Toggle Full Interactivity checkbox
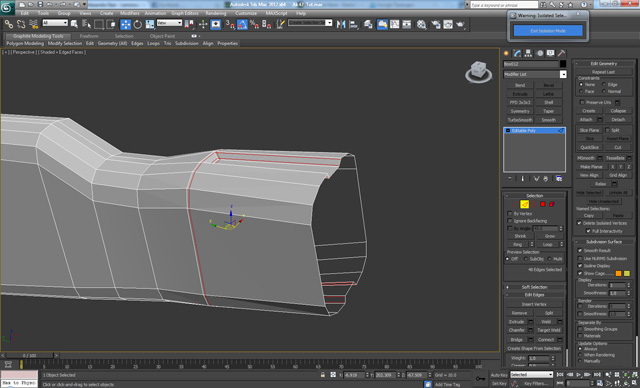Screen dimensions: 640x388 (x=588, y=231)
